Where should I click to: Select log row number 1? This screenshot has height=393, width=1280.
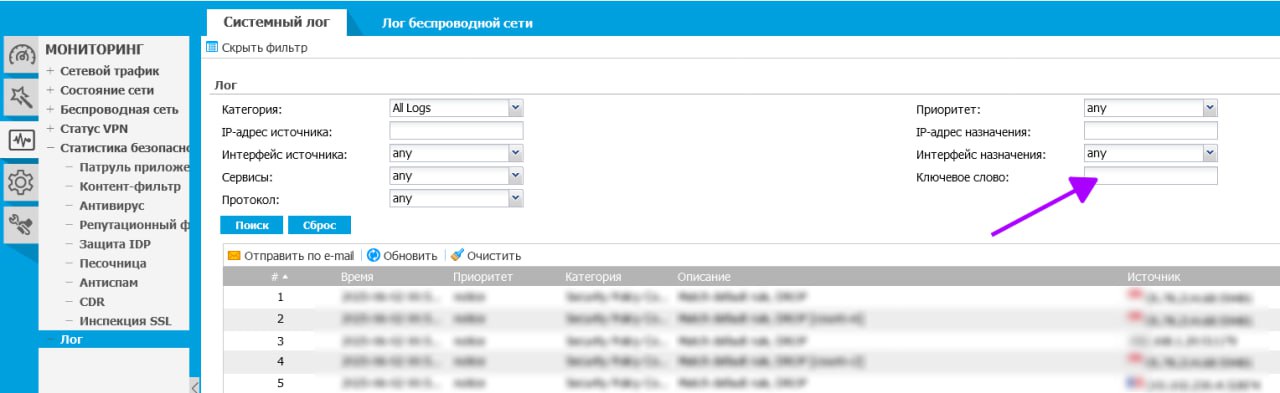pyautogui.click(x=751, y=297)
